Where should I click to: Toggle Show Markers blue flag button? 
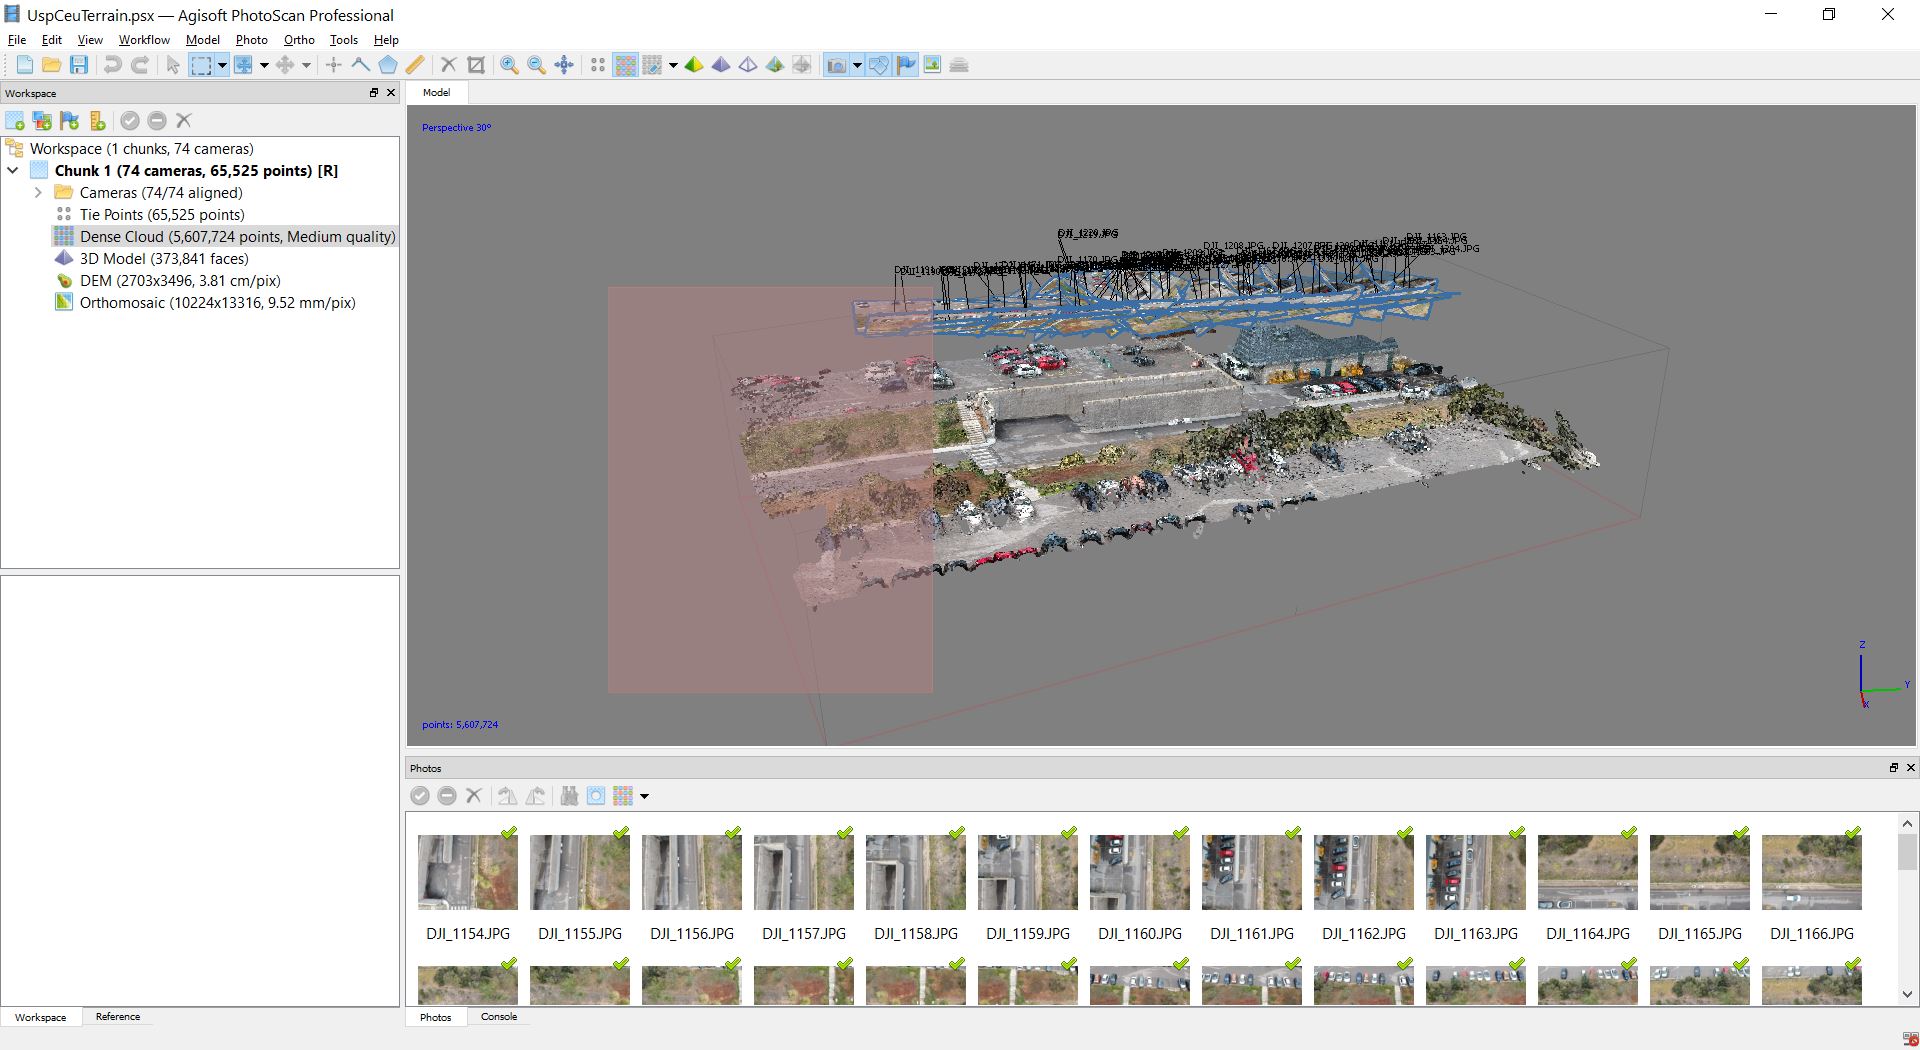click(906, 65)
